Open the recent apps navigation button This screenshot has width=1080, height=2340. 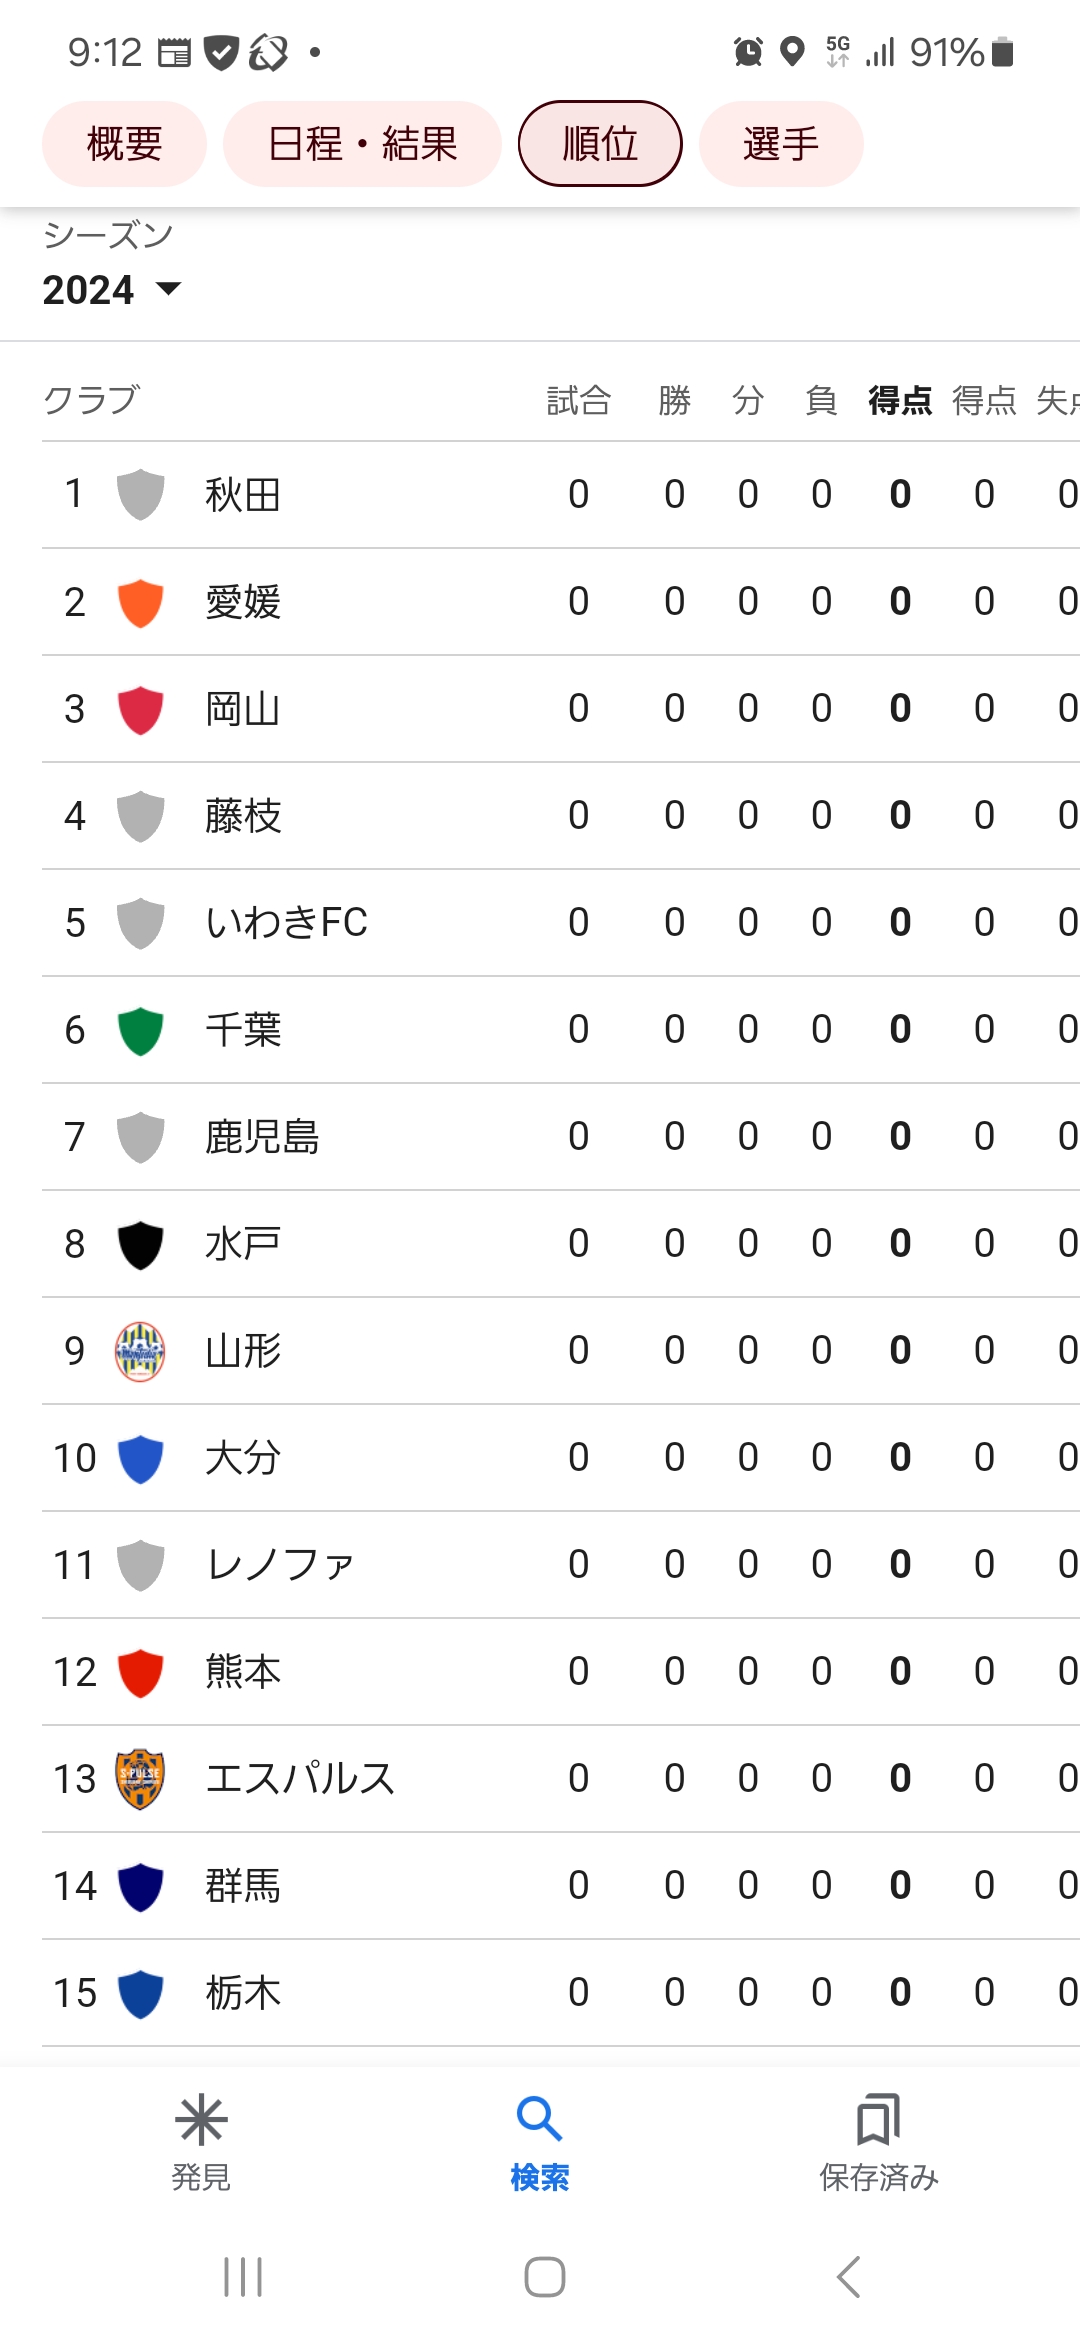[243, 2277]
